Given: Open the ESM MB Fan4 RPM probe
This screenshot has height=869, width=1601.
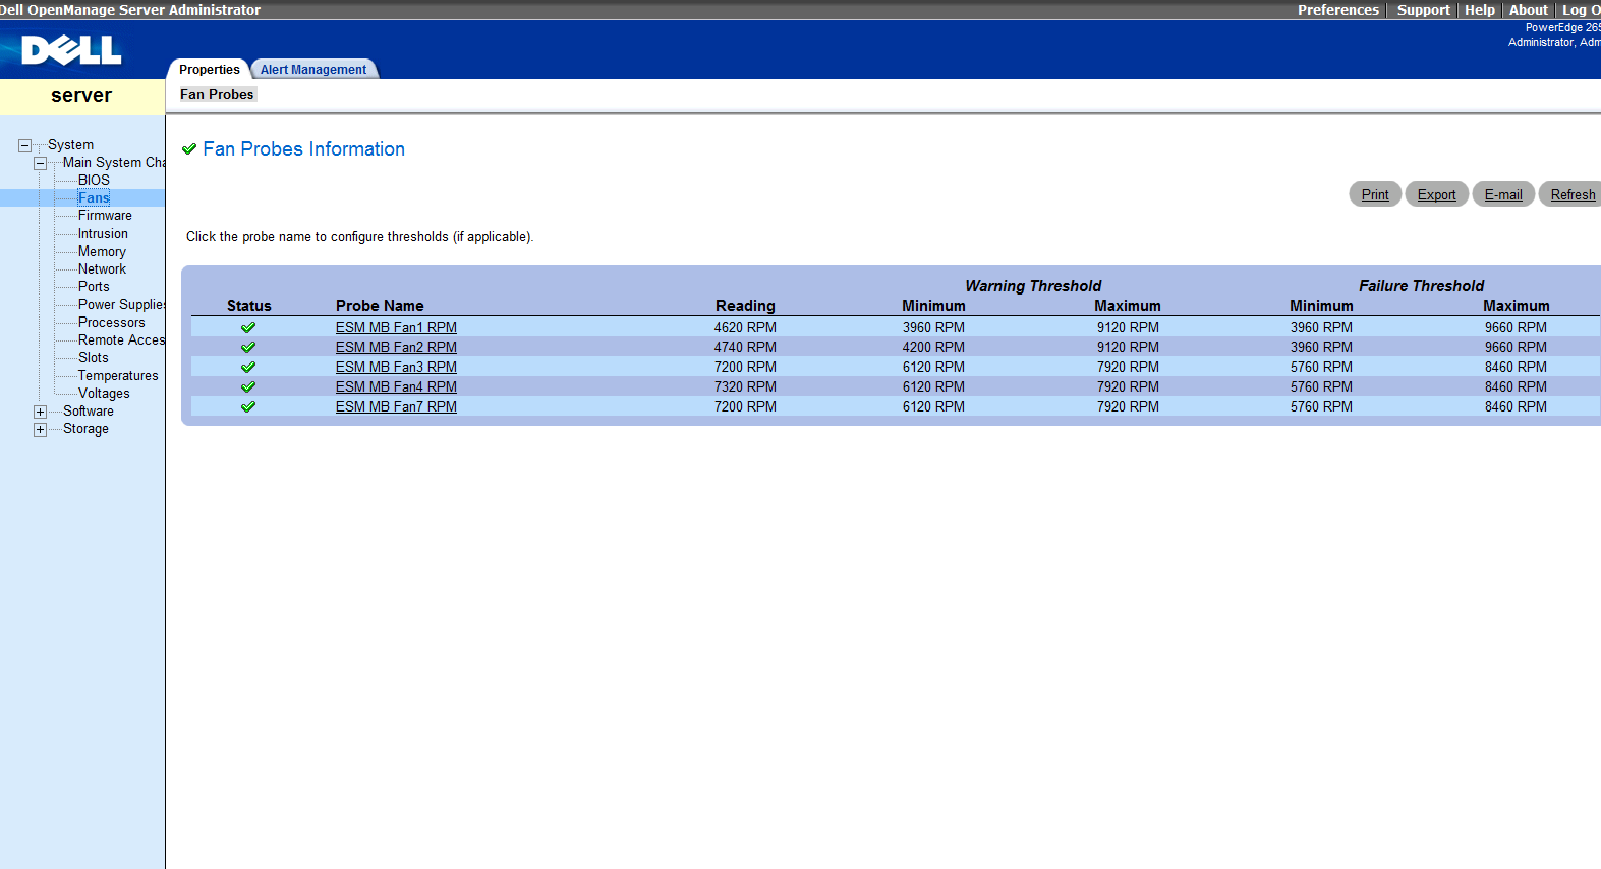Looking at the screenshot, I should coord(396,387).
